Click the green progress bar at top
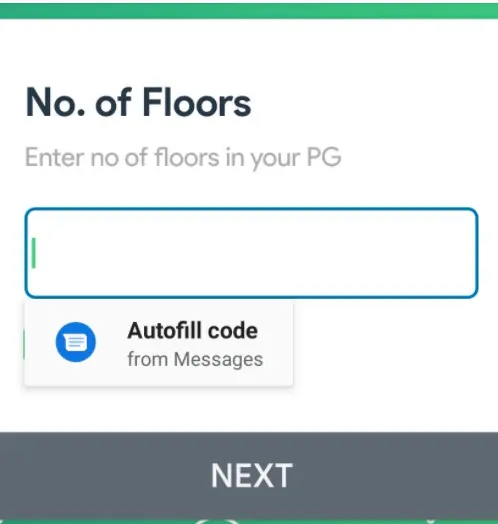Viewport: 498px width, 524px height. [249, 11]
